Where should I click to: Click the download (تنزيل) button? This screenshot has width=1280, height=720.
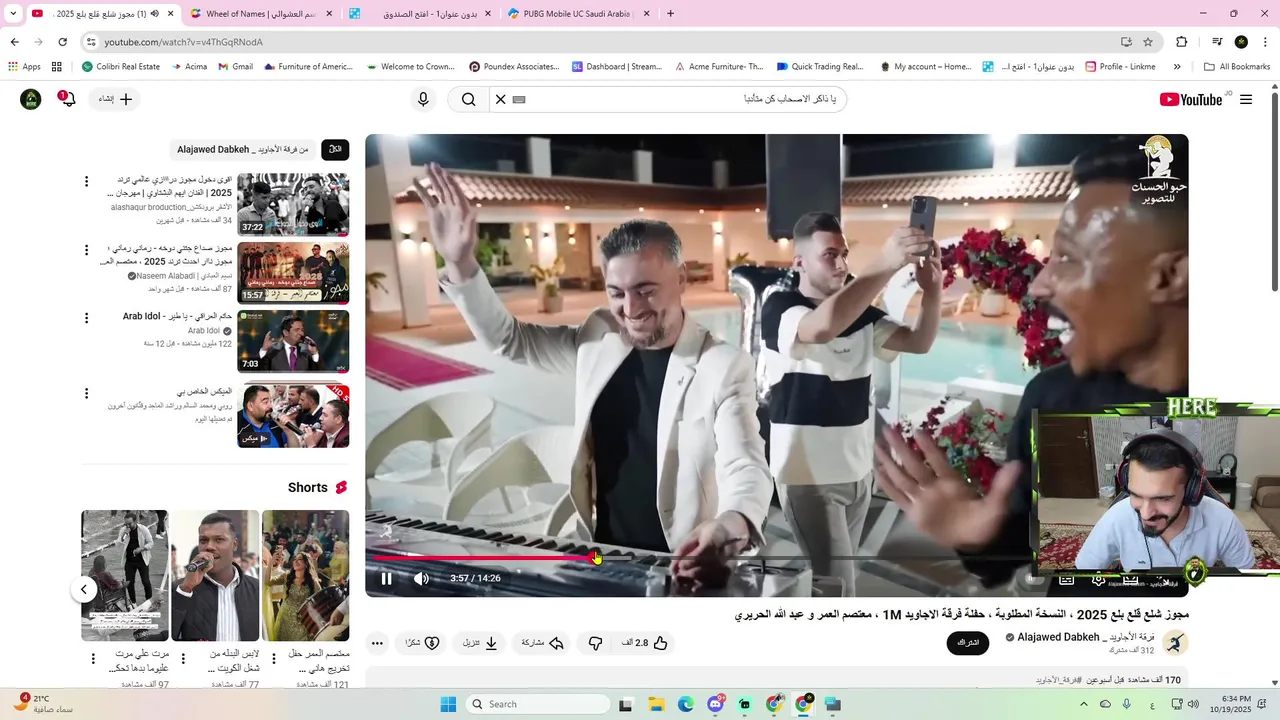[x=480, y=643]
